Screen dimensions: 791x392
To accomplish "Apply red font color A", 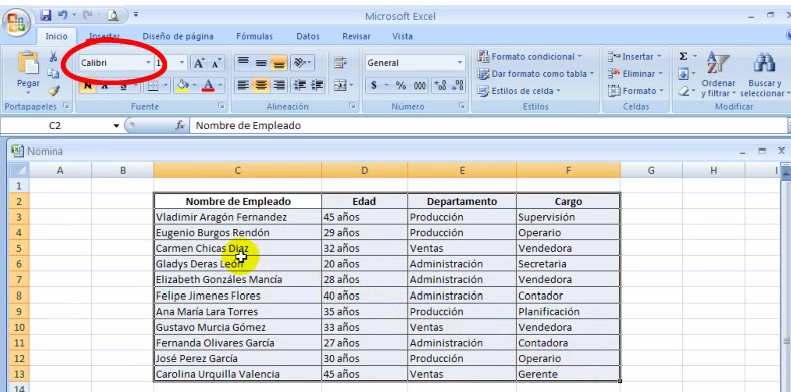I will pos(208,85).
